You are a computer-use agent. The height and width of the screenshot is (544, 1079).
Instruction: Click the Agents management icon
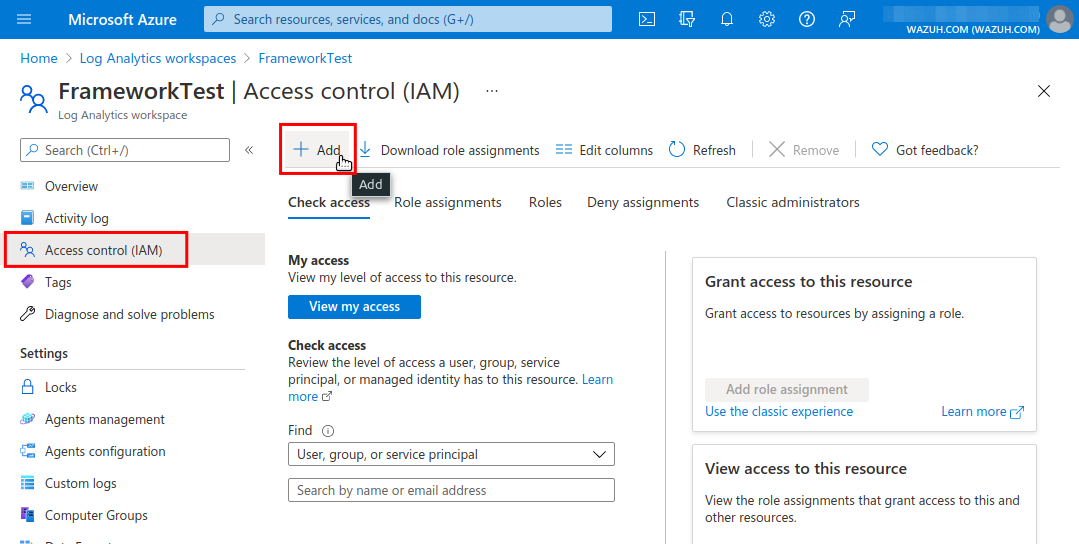(28, 419)
